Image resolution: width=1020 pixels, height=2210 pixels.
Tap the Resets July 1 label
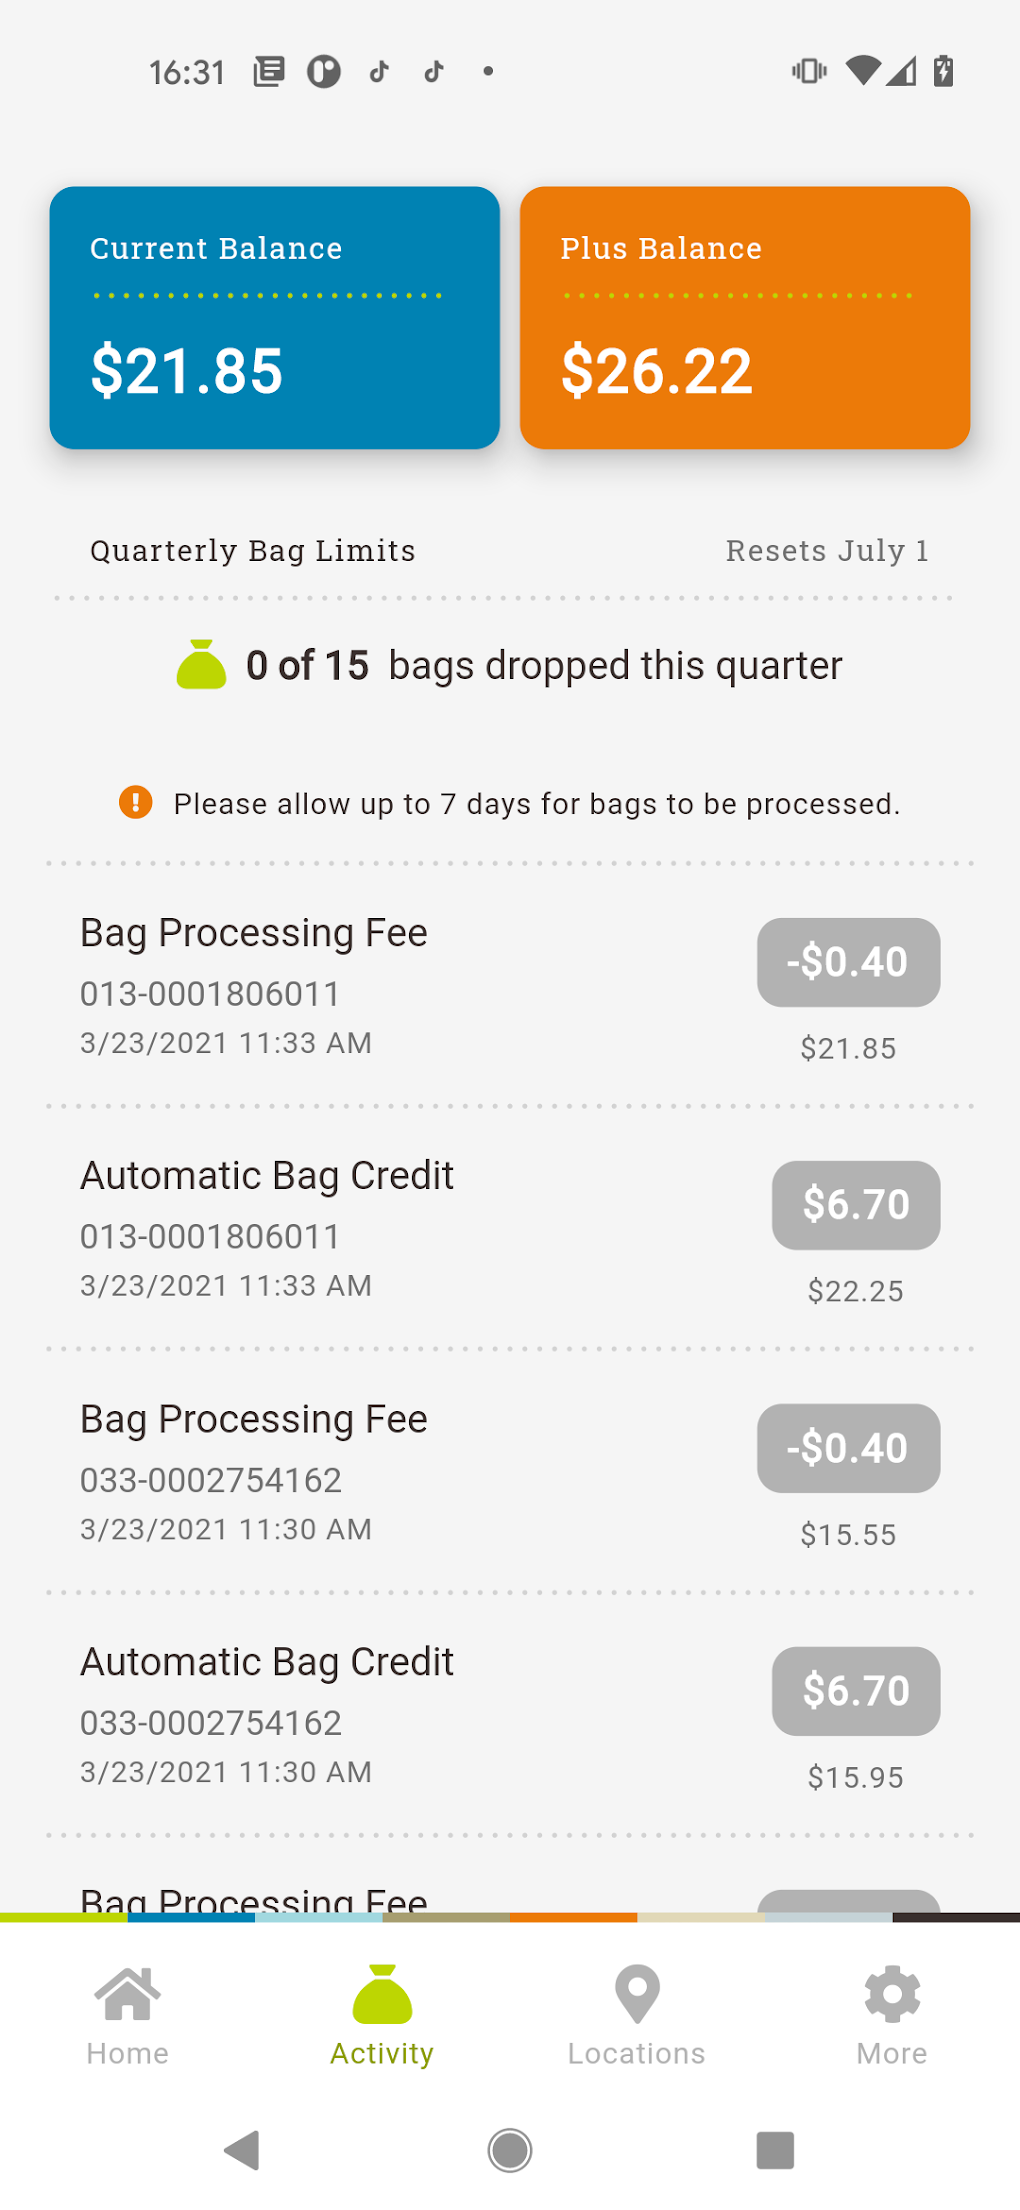click(827, 551)
